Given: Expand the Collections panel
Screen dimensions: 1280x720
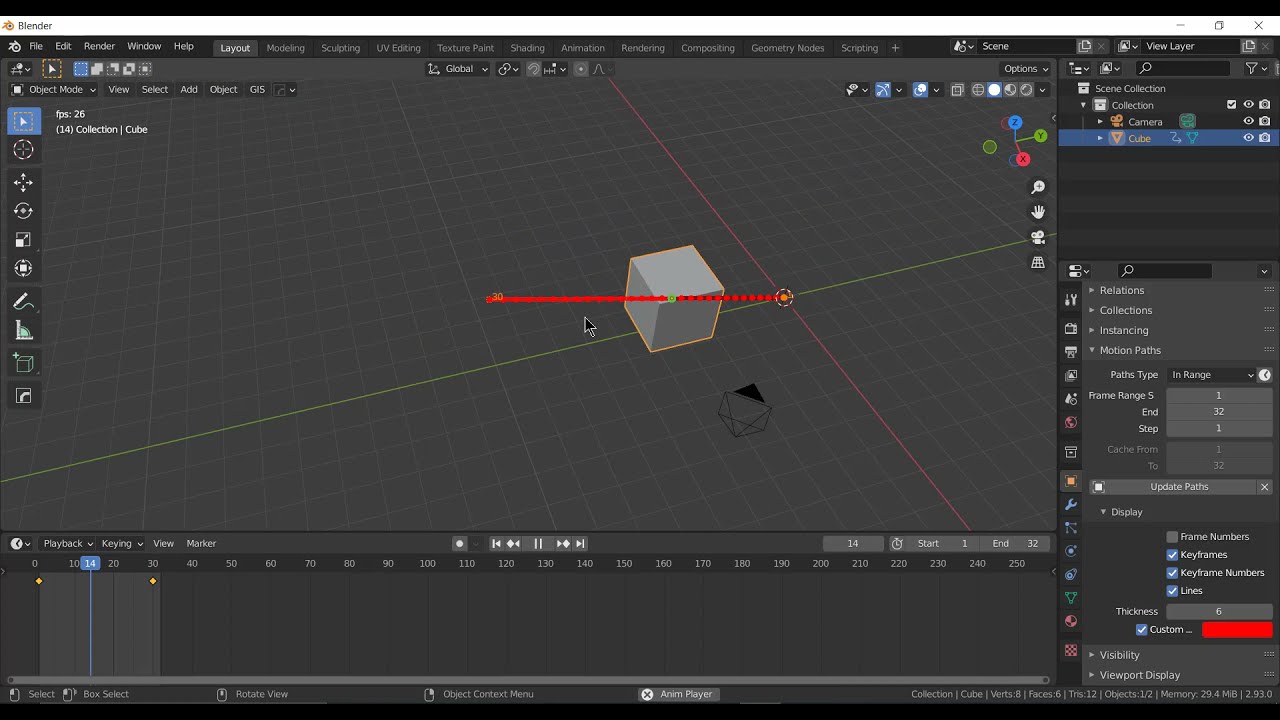Looking at the screenshot, I should pos(1125,310).
